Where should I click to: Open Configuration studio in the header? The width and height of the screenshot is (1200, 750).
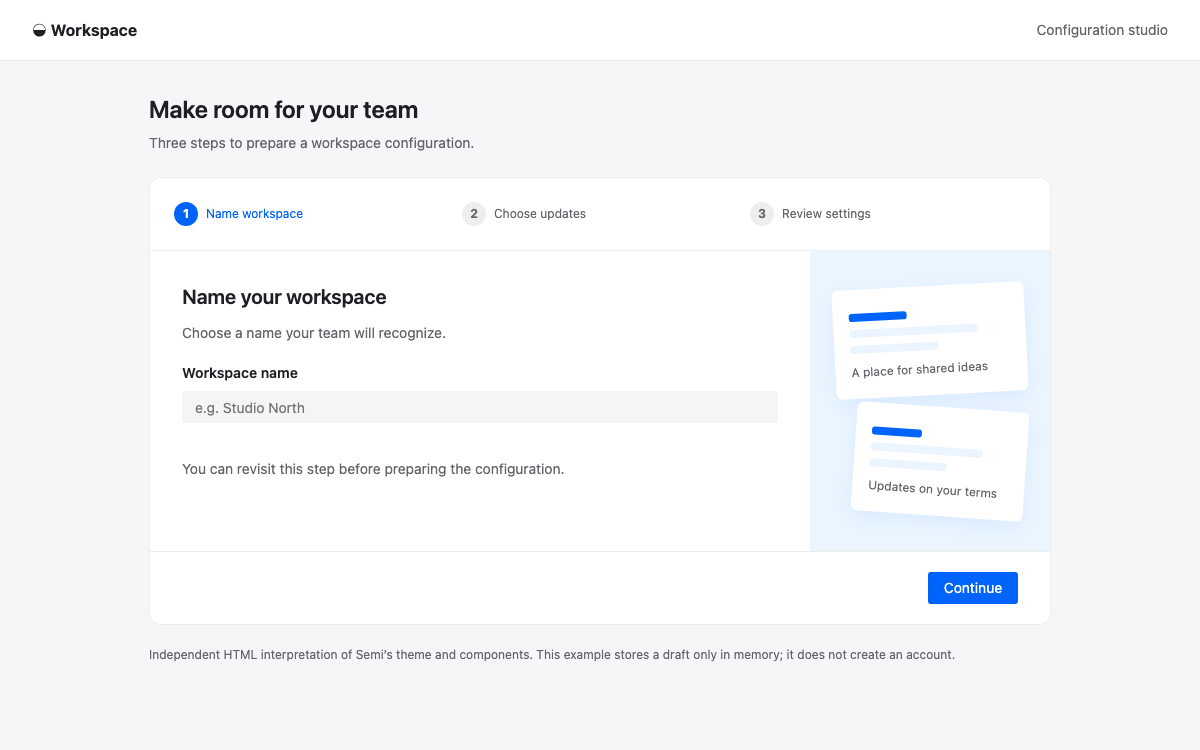click(1102, 30)
